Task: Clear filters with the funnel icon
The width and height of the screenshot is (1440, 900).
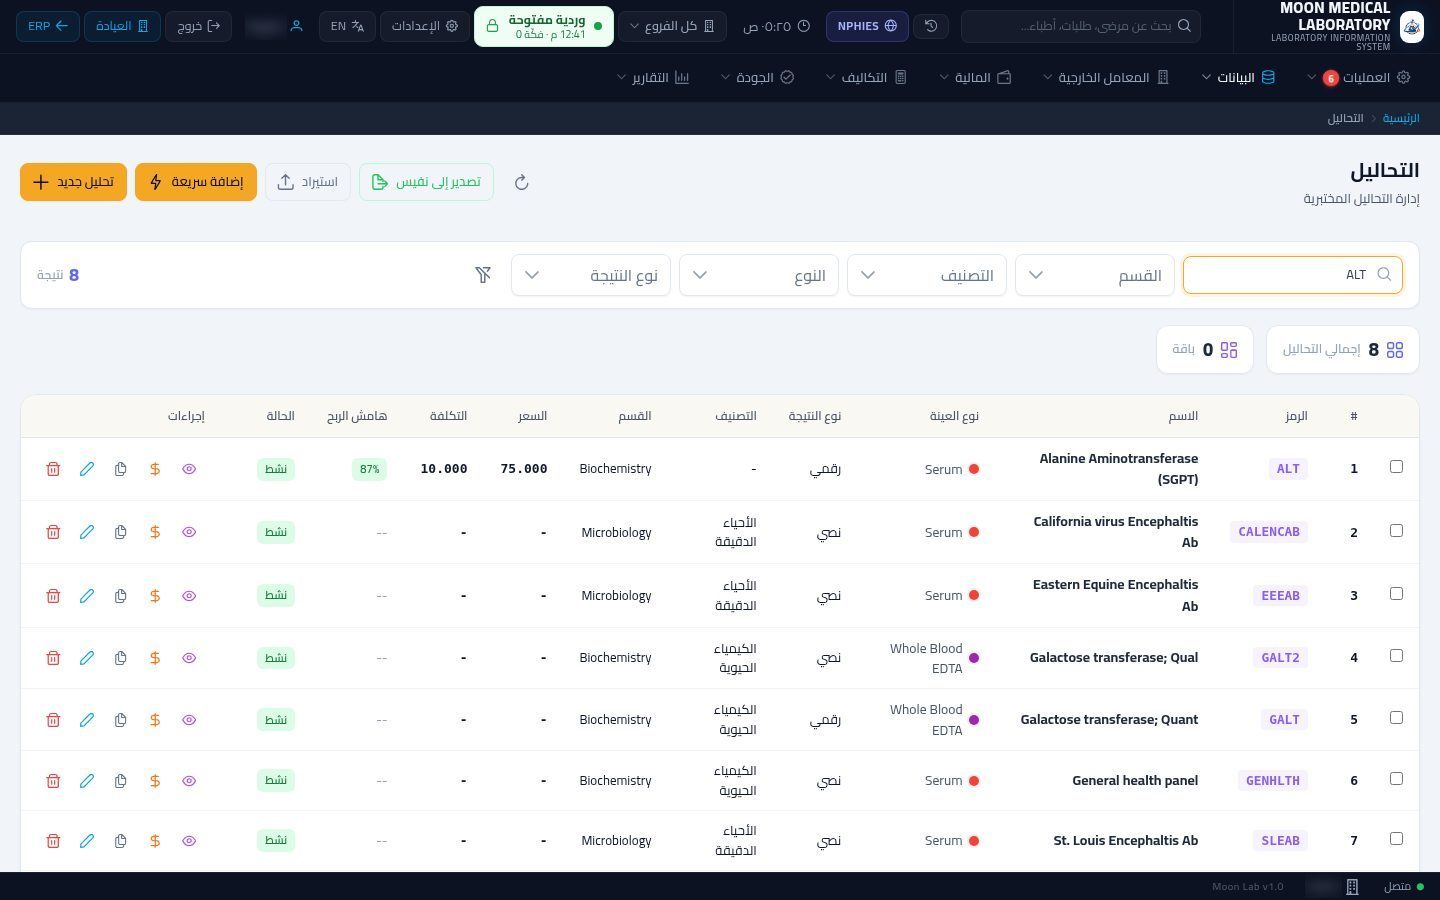Action: (x=483, y=274)
